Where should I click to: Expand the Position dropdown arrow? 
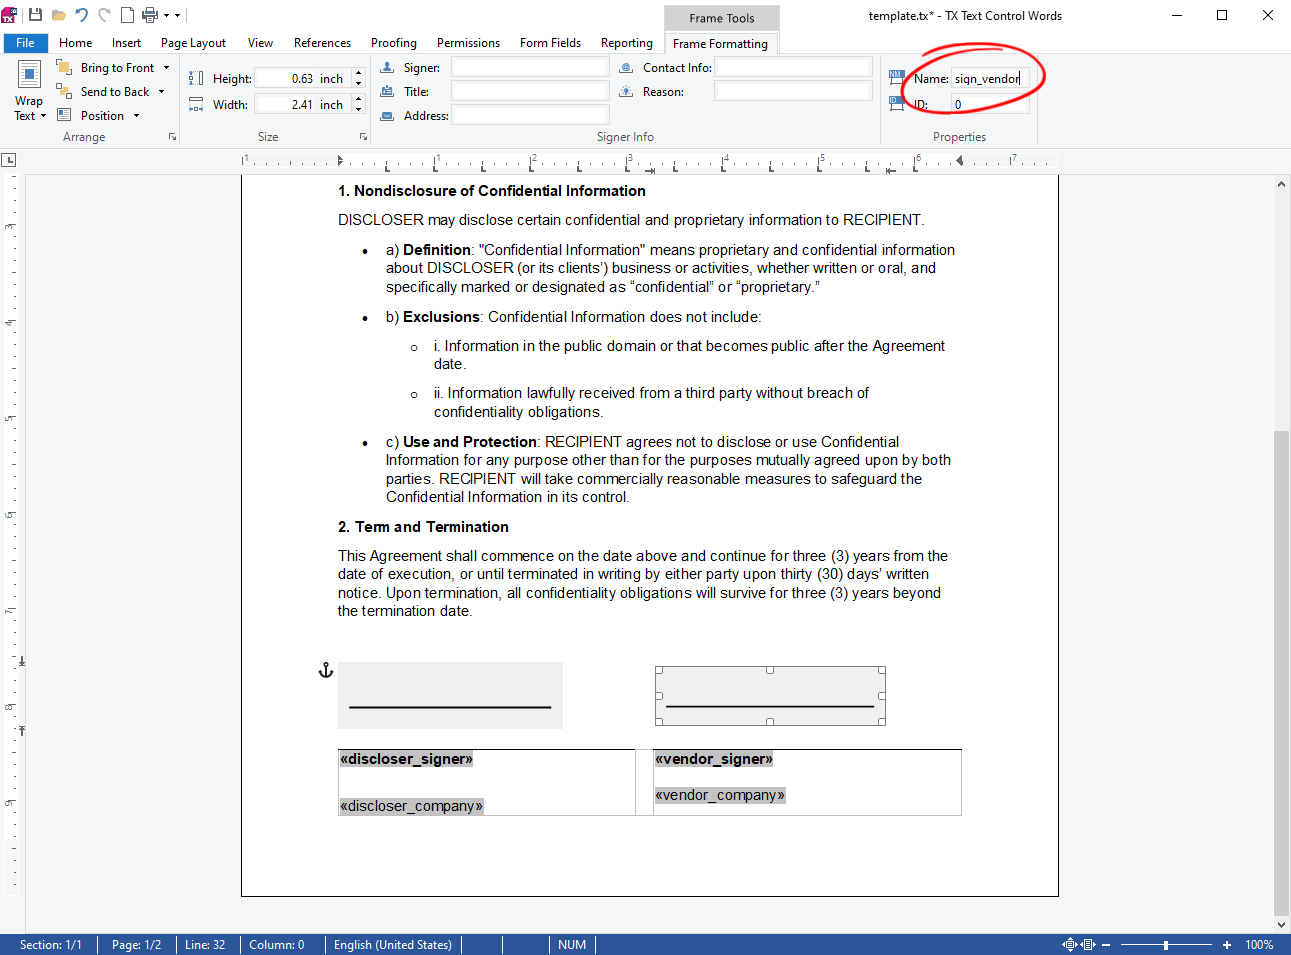pyautogui.click(x=136, y=116)
